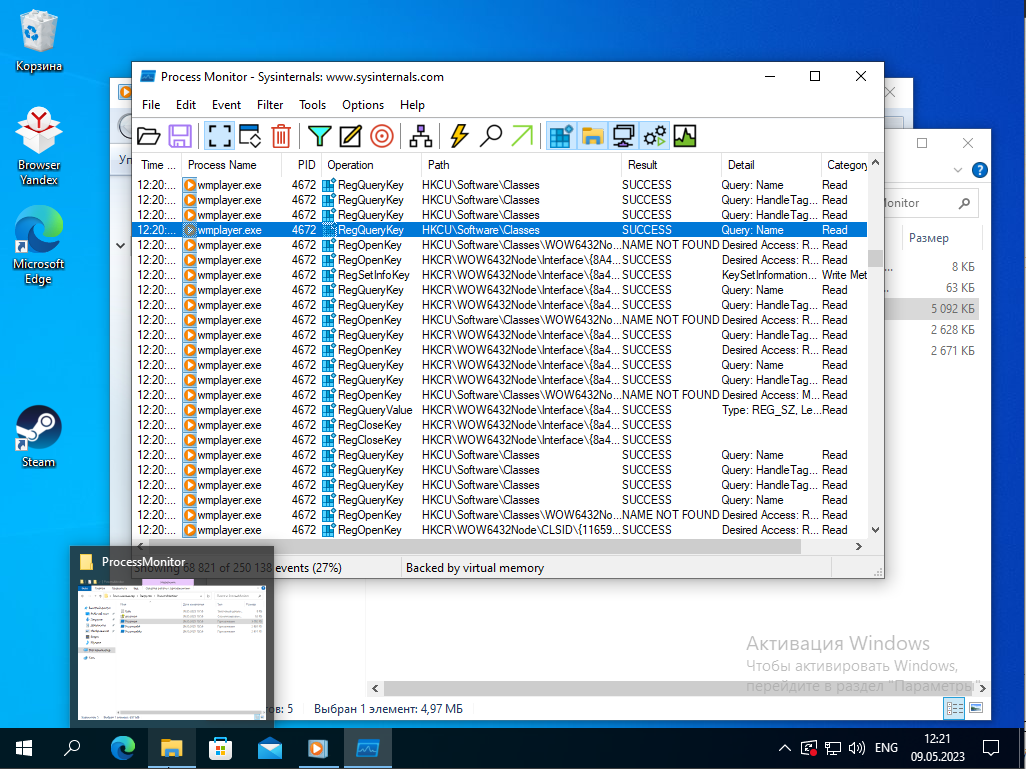Open the Steam desktop icon
The height and width of the screenshot is (769, 1026).
click(x=39, y=437)
